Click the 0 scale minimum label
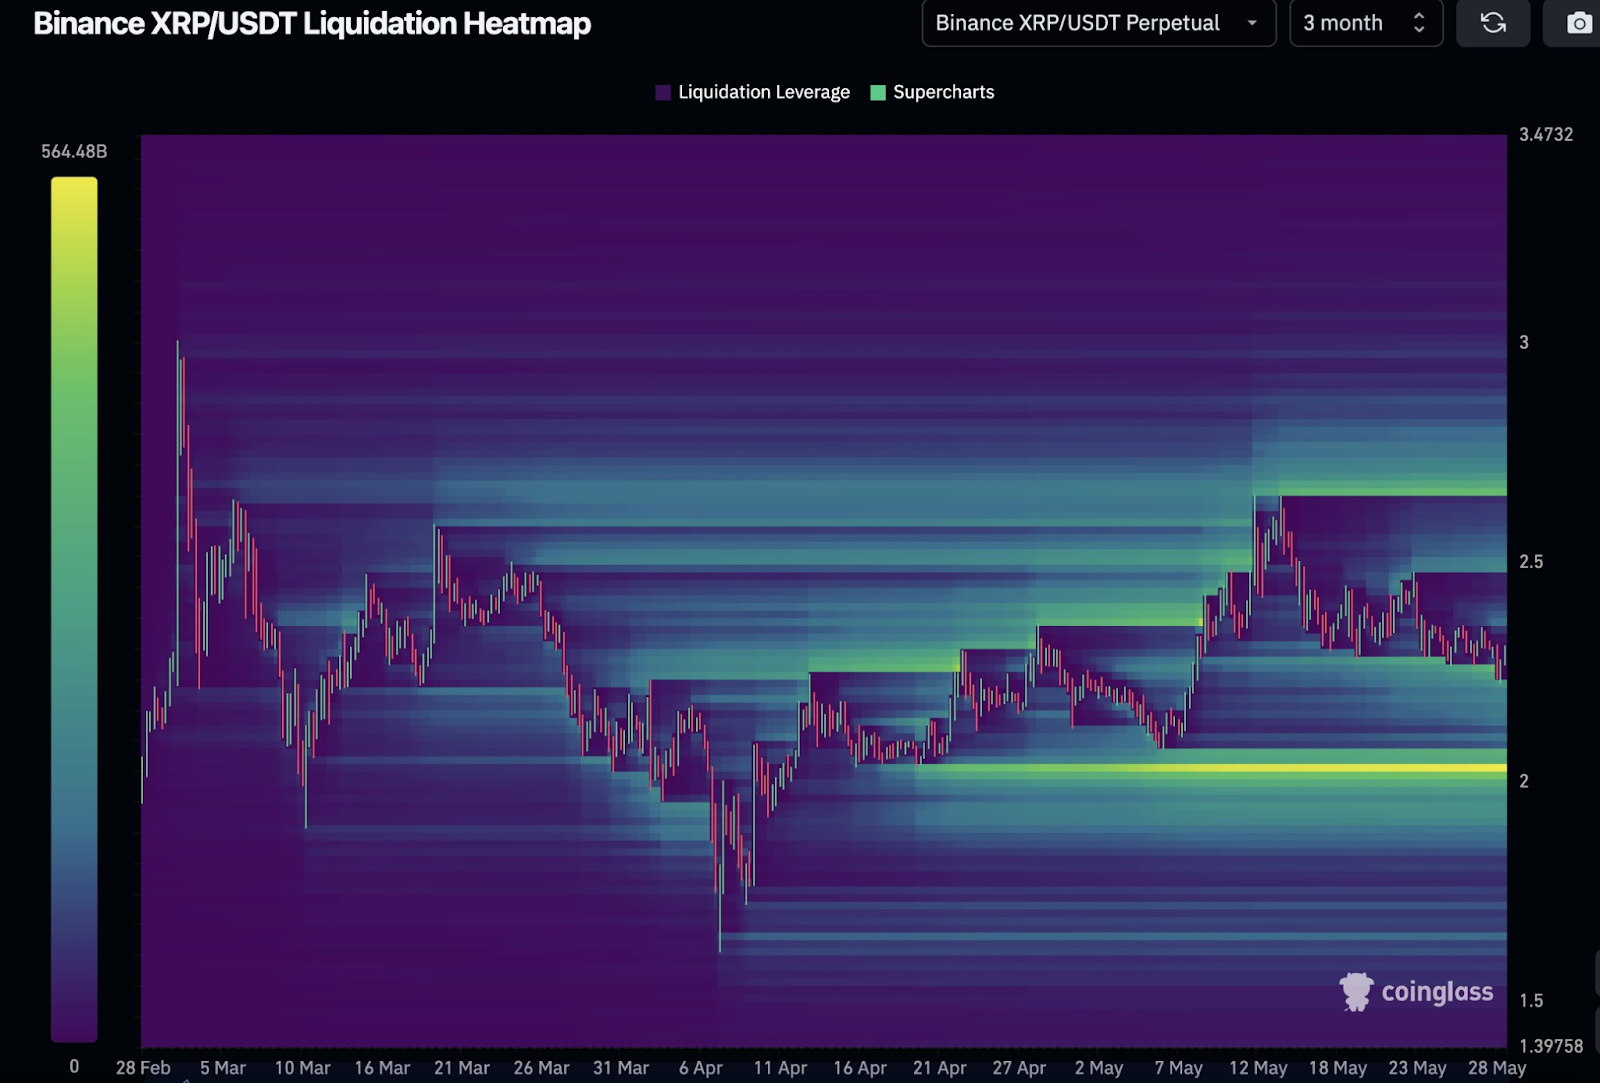 pyautogui.click(x=74, y=1067)
